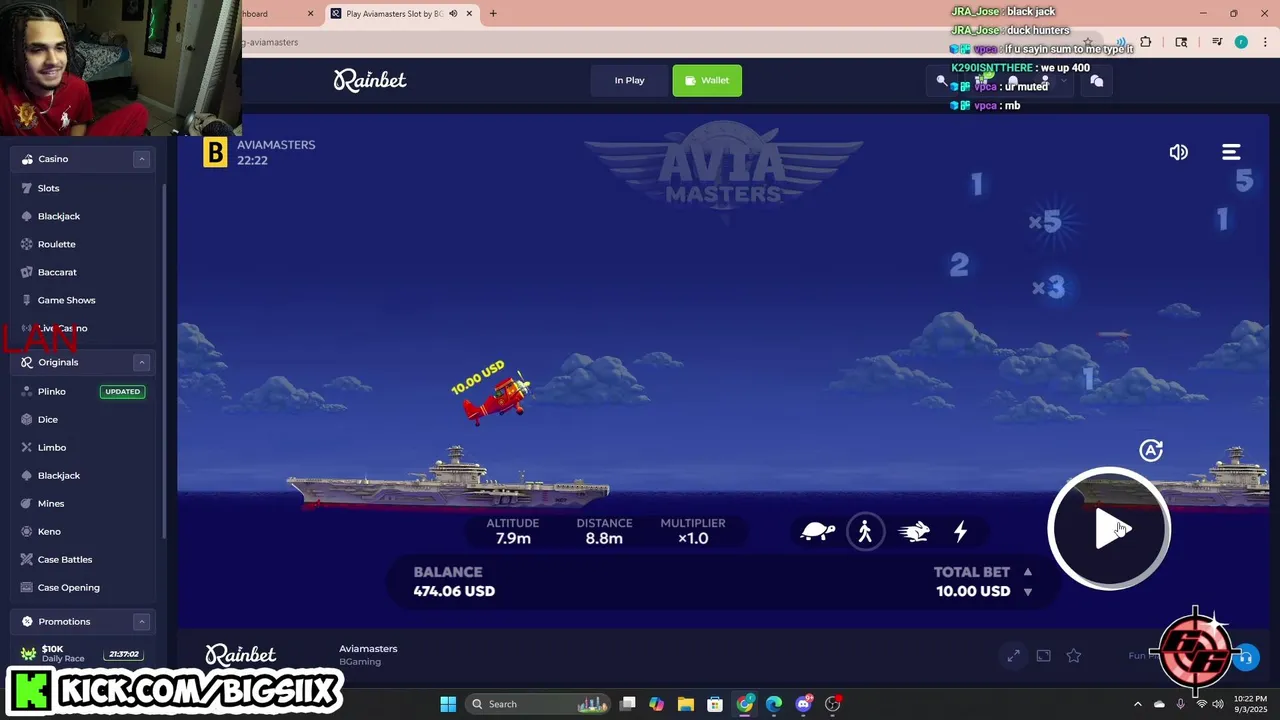Start the round with the play button
The height and width of the screenshot is (720, 1280).
pyautogui.click(x=1109, y=529)
